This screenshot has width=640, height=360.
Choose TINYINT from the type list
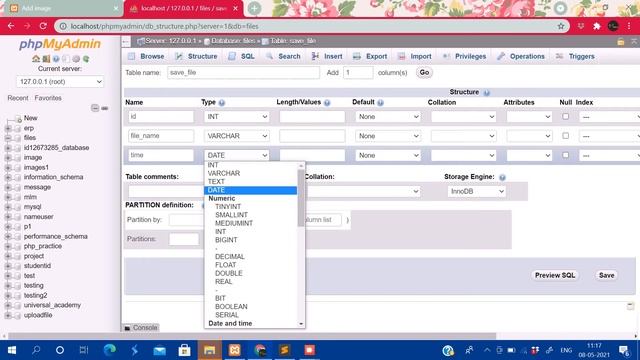pyautogui.click(x=228, y=207)
